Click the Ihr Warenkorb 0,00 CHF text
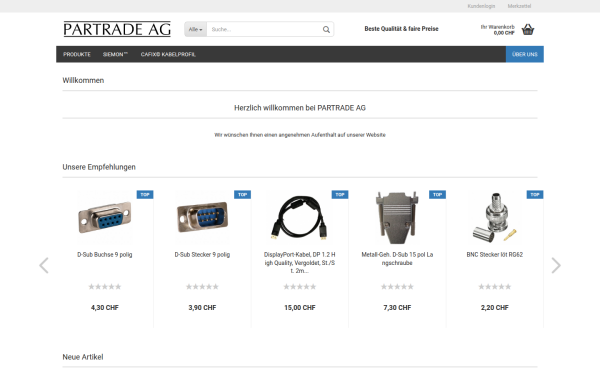 (497, 30)
